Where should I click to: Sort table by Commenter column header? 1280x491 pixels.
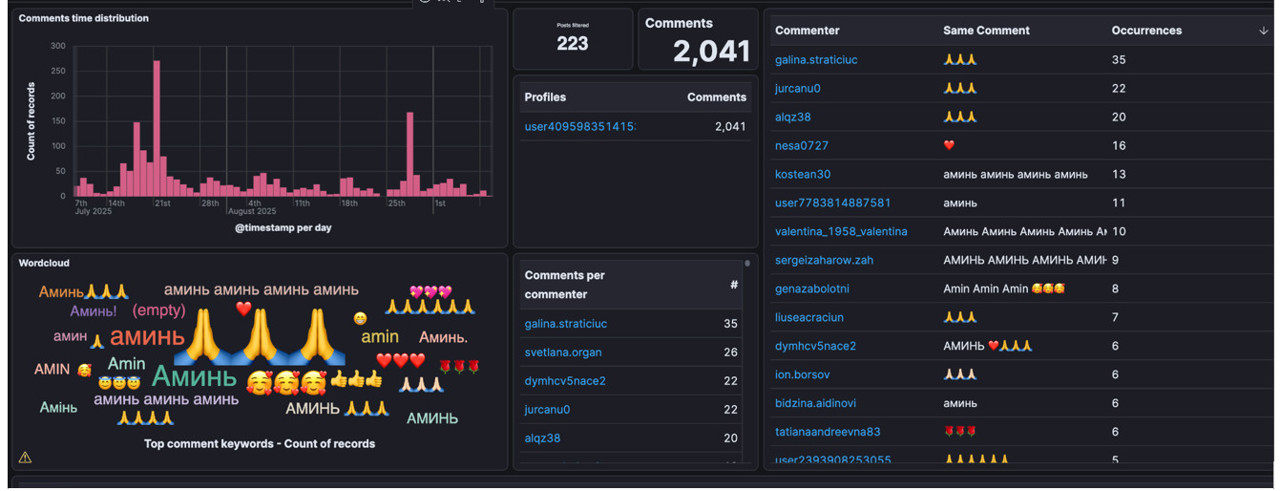coord(807,31)
